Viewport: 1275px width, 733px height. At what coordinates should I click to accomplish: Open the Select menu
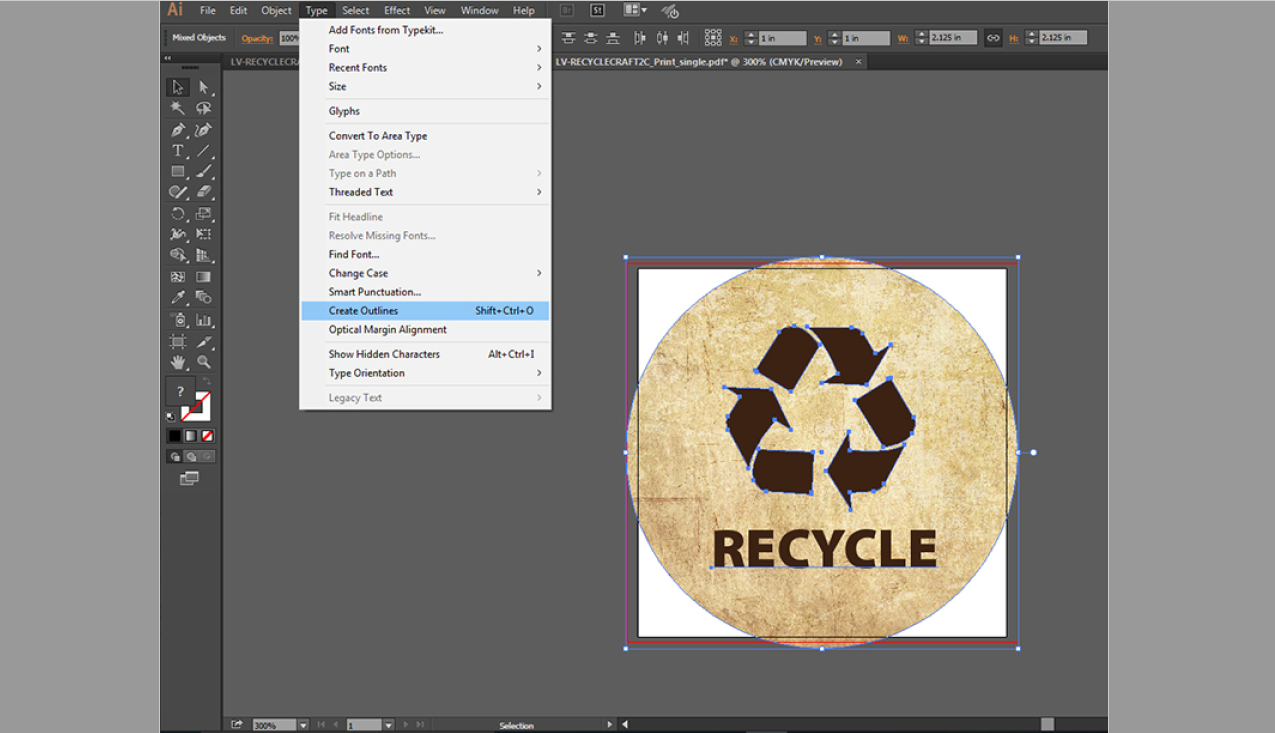[x=355, y=10]
